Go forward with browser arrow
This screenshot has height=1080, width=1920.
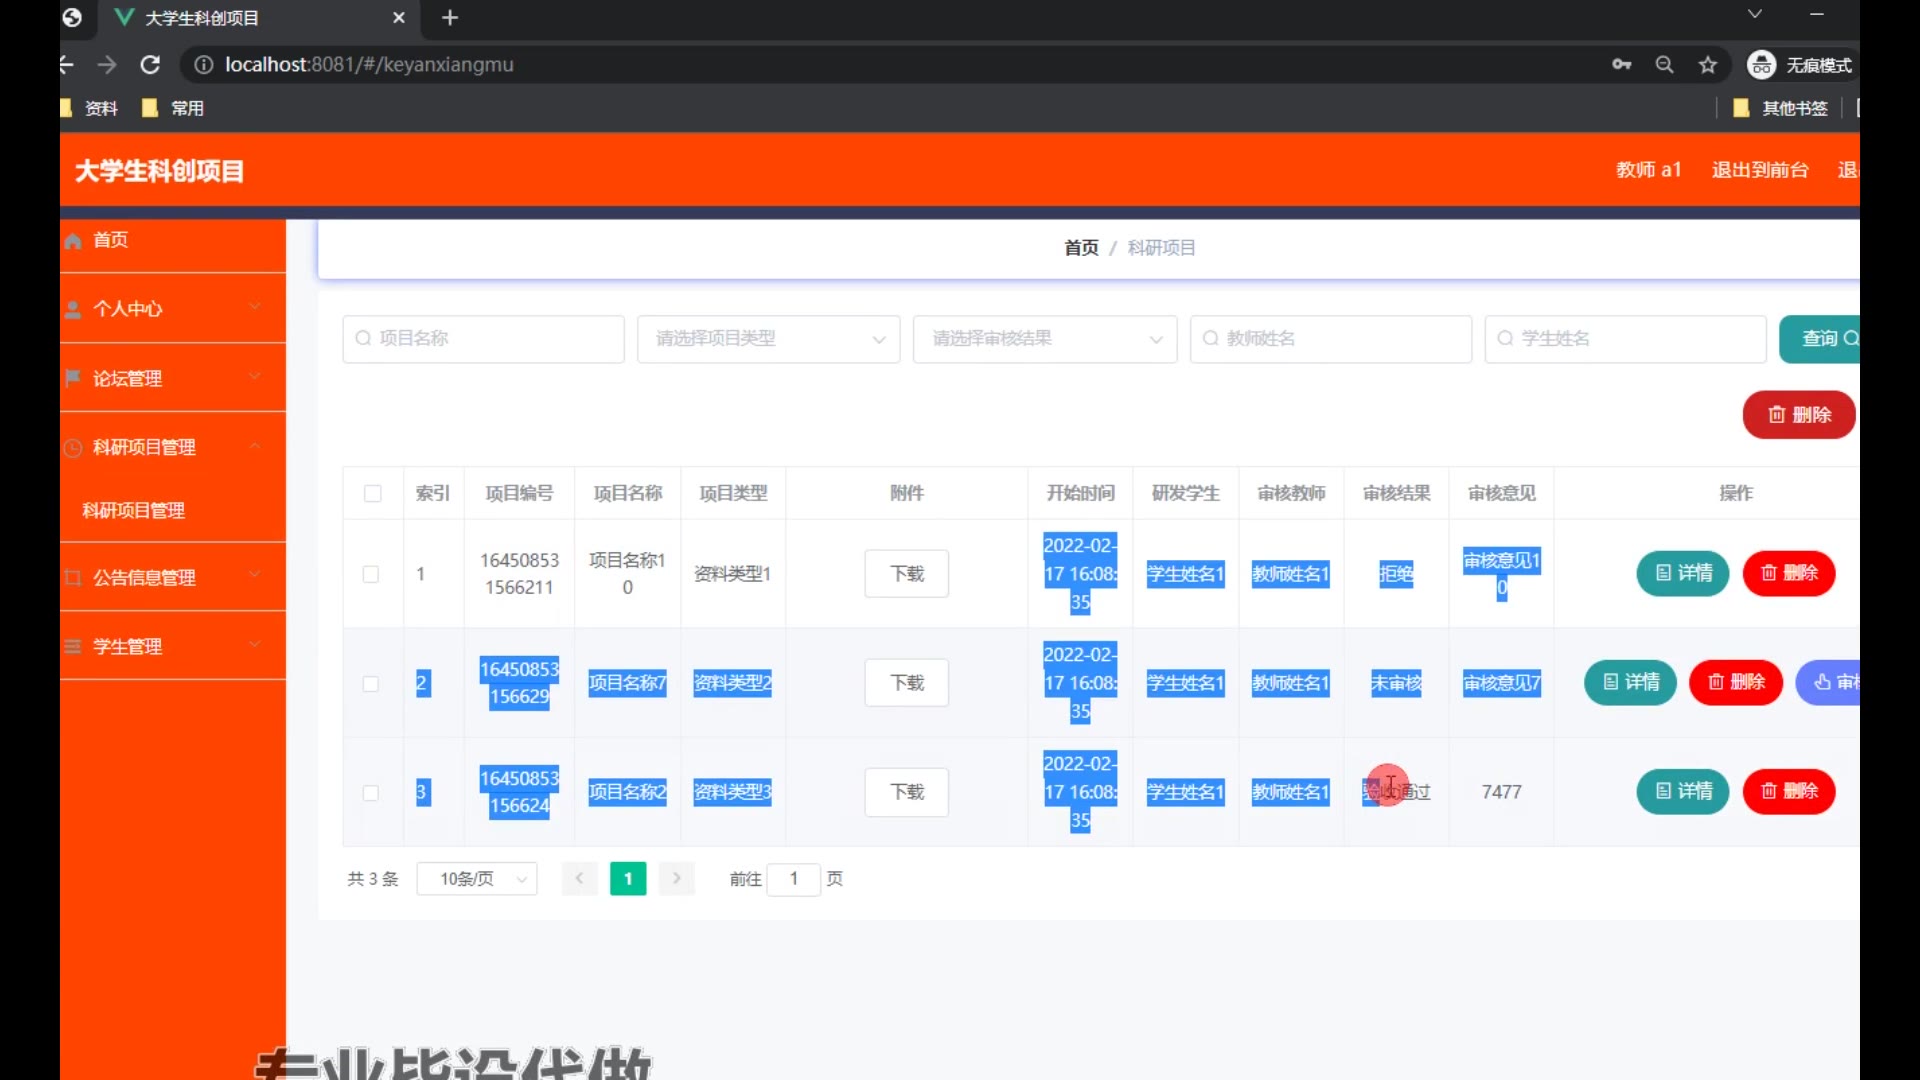(x=107, y=65)
